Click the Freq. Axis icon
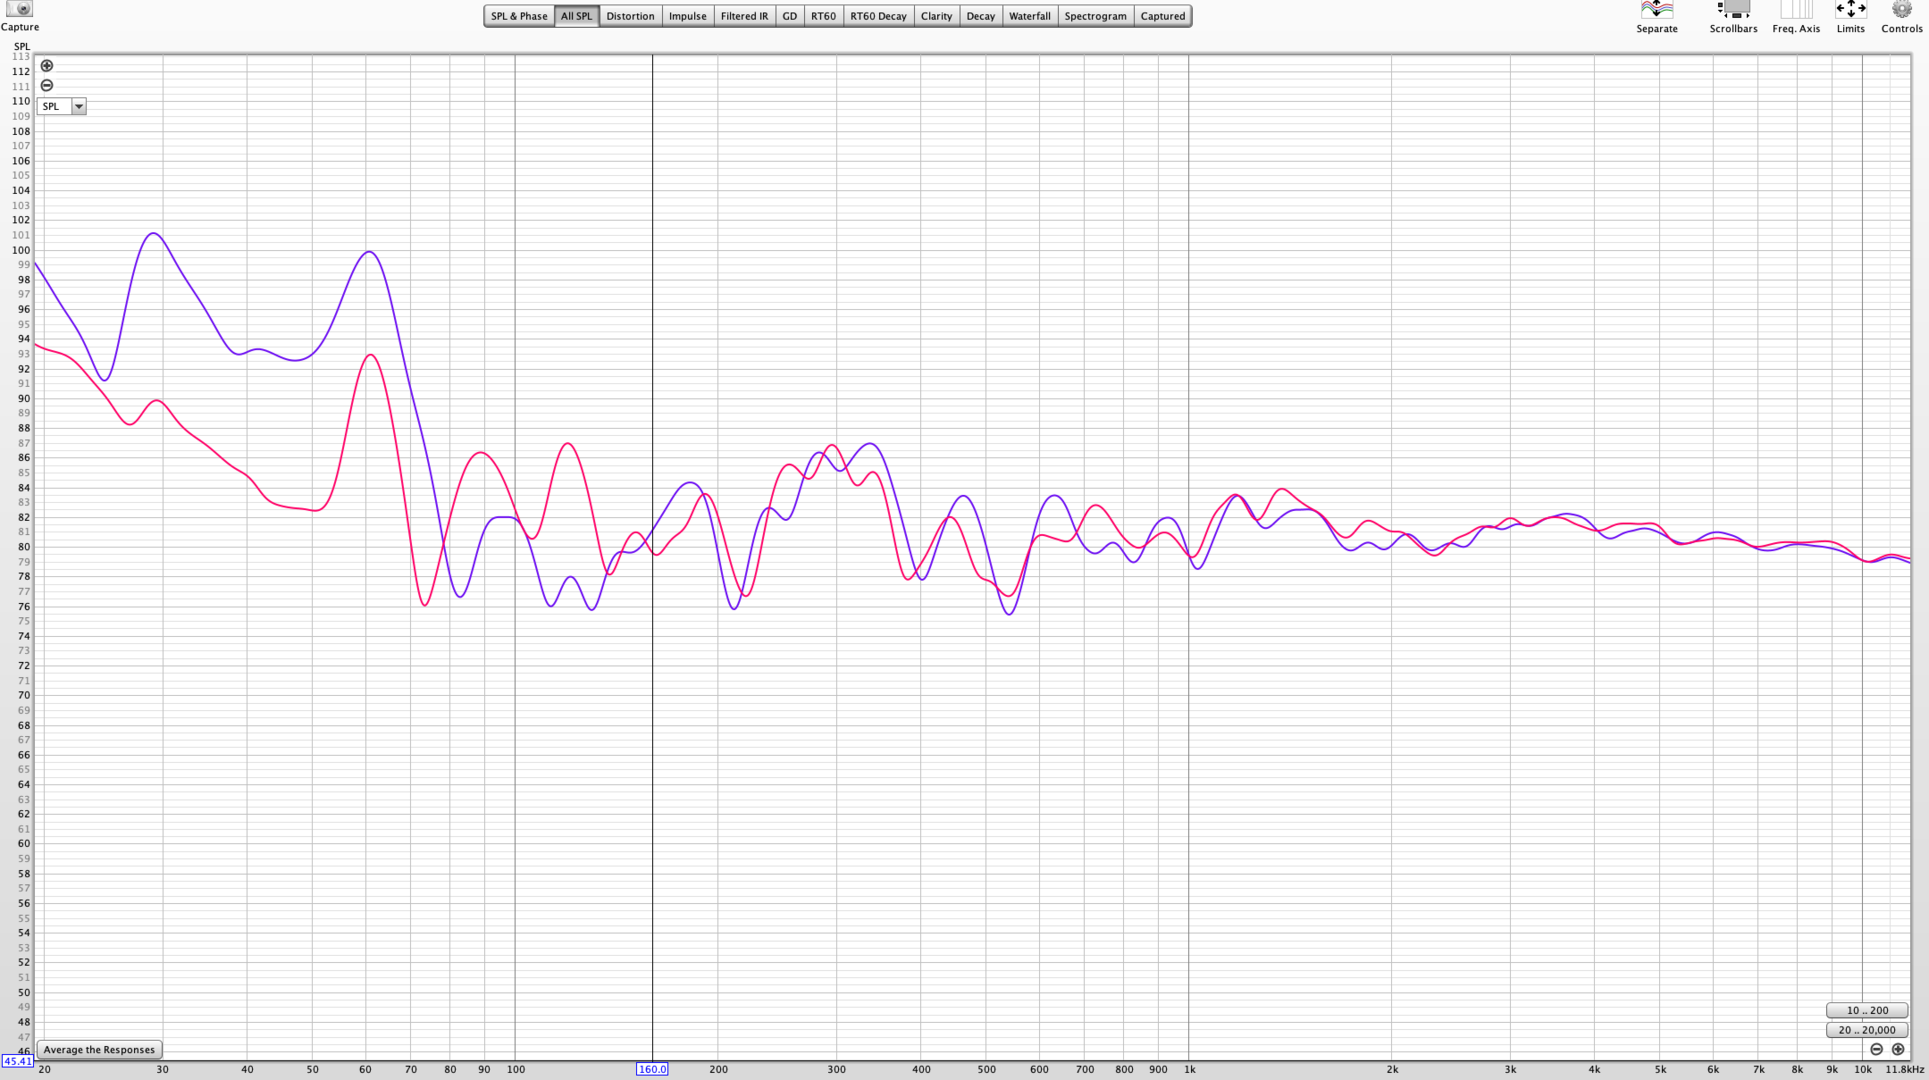Image resolution: width=1929 pixels, height=1080 pixels. coord(1795,10)
